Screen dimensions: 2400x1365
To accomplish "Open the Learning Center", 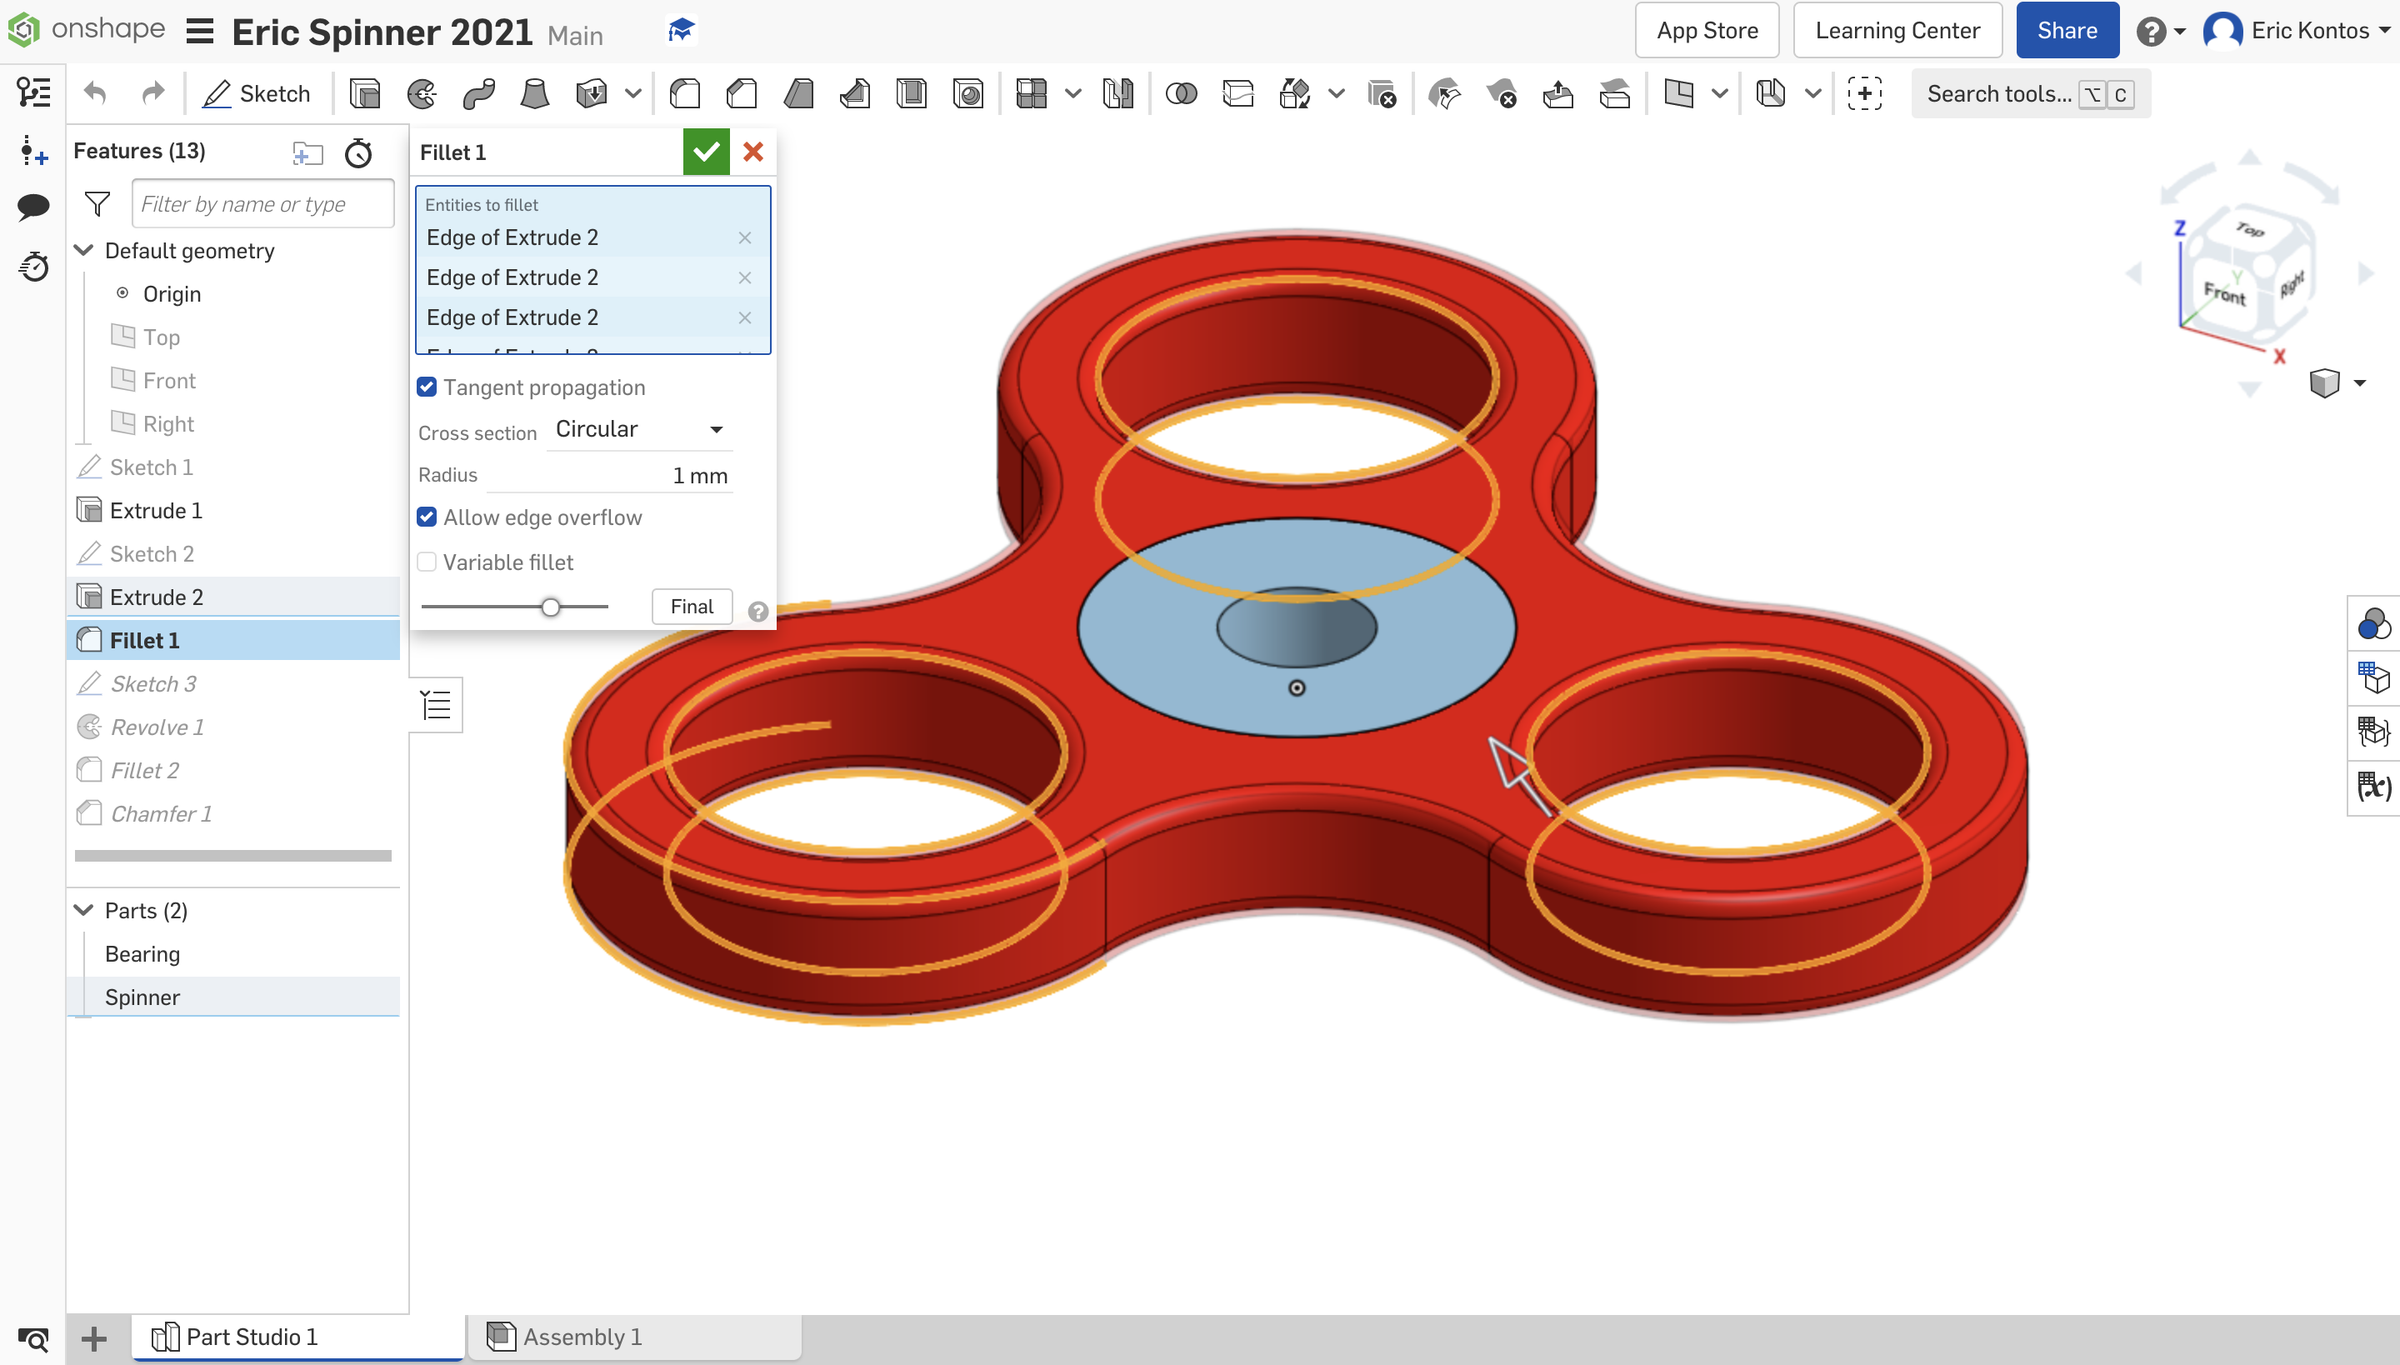I will point(1897,30).
